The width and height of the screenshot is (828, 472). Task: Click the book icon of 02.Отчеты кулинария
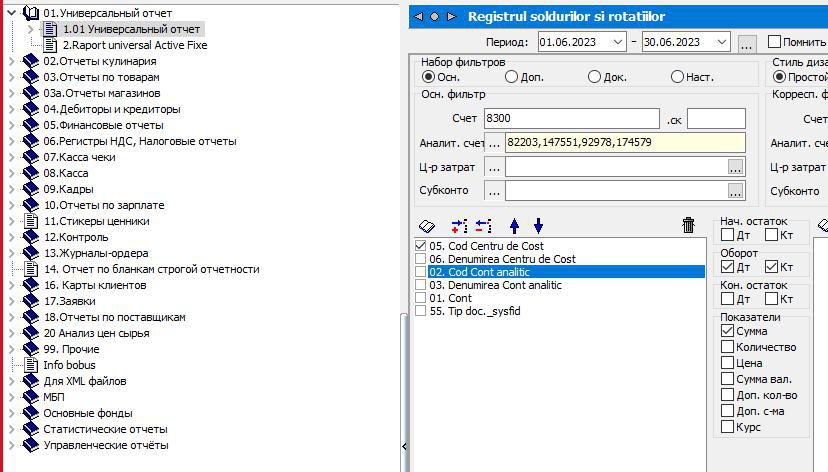[x=31, y=61]
